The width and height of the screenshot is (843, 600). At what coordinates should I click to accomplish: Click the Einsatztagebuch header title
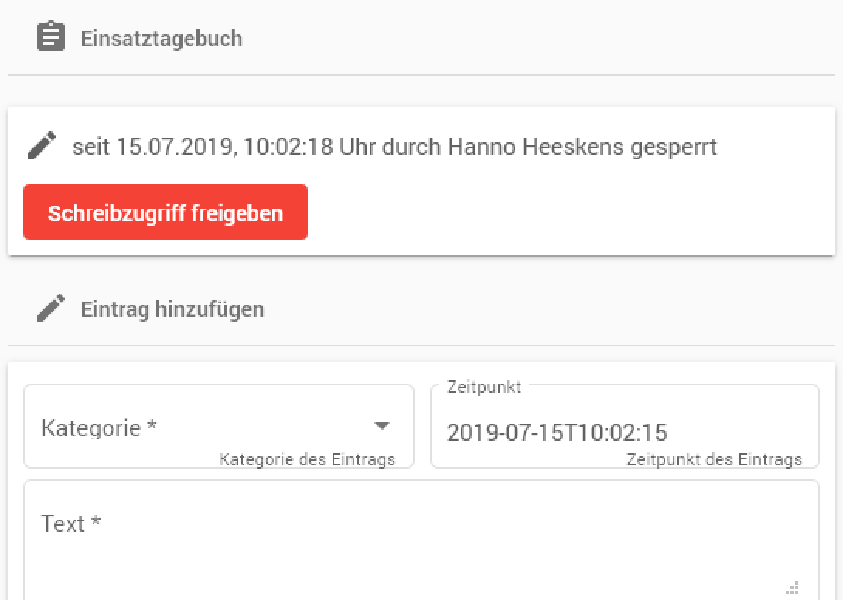[162, 38]
